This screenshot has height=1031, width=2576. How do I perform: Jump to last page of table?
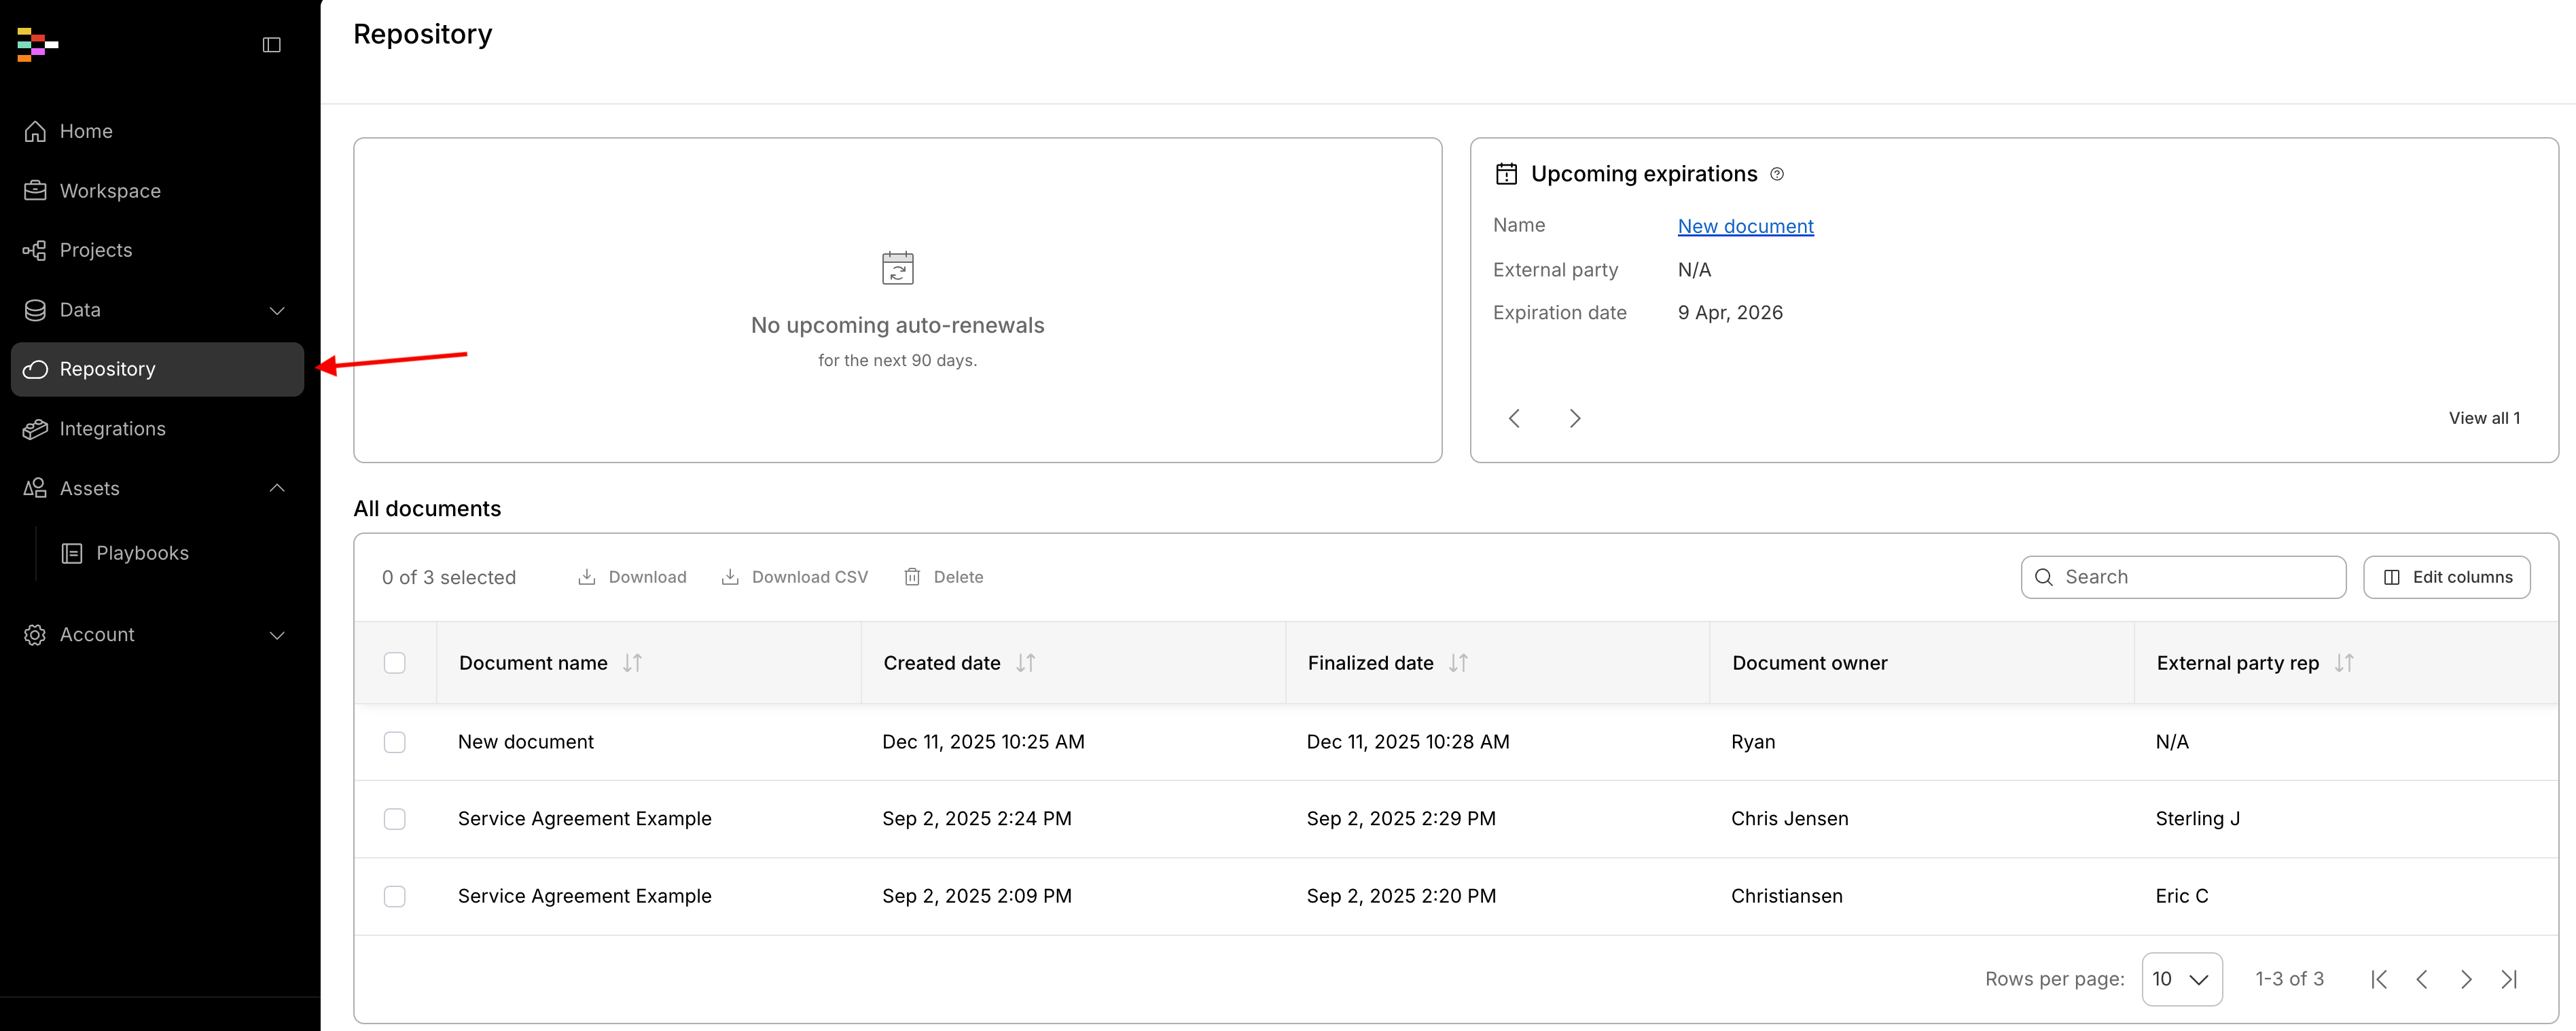coord(2508,979)
